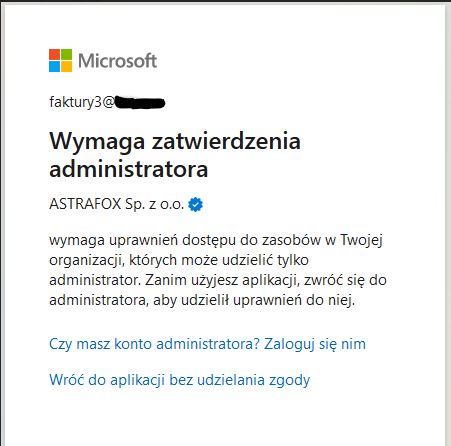Click the word 'administratora' in the heading
451x446 pixels.
[129, 169]
